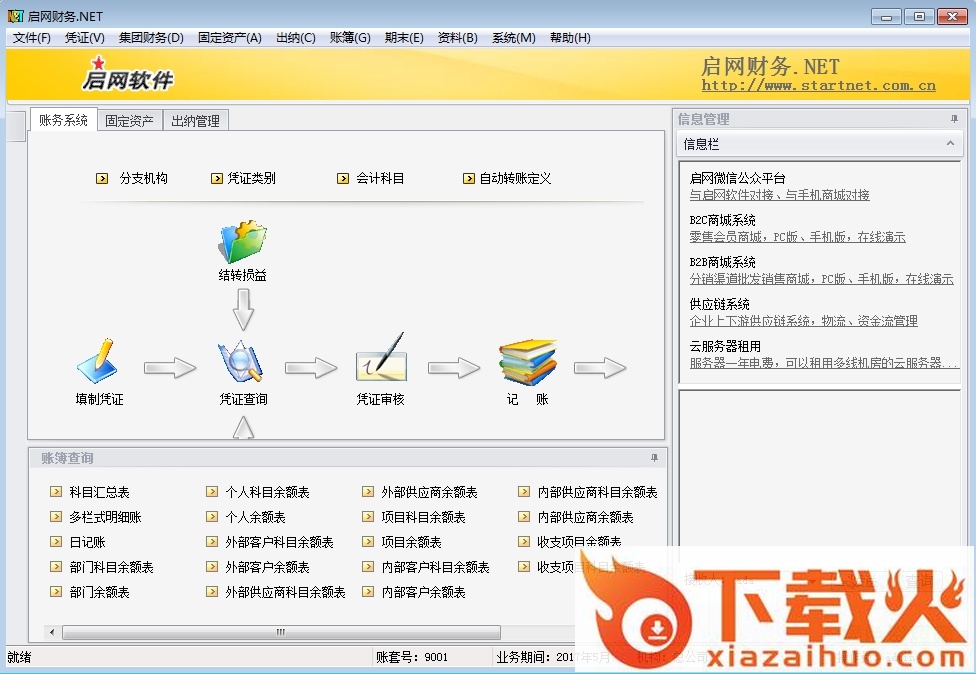This screenshot has height=674, width=976.
Task: Open the 收支项目余额表 report
Action: 579,541
